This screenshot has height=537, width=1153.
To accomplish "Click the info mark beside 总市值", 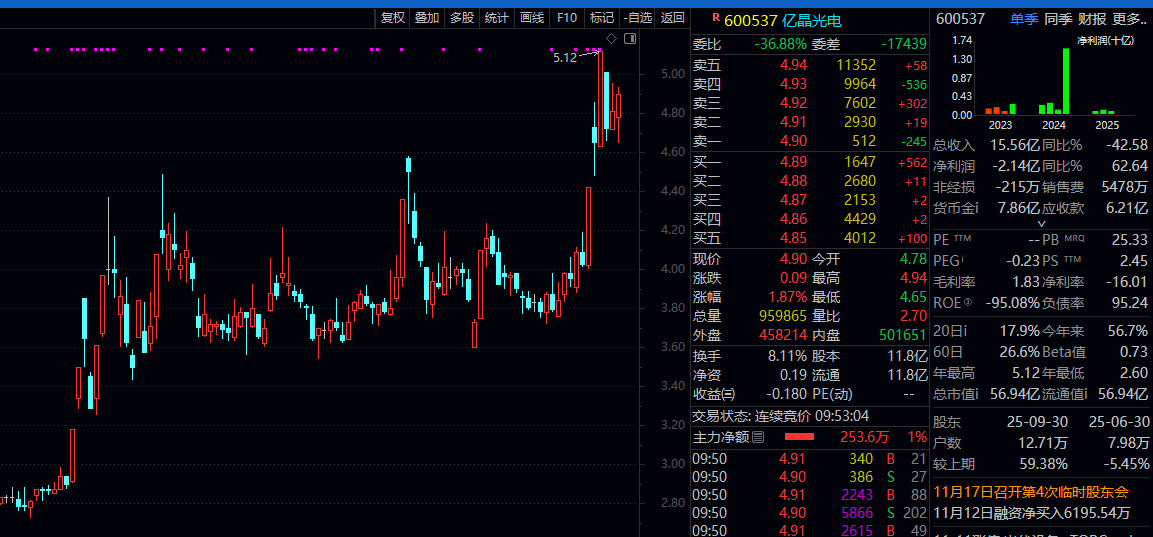I will (x=977, y=394).
